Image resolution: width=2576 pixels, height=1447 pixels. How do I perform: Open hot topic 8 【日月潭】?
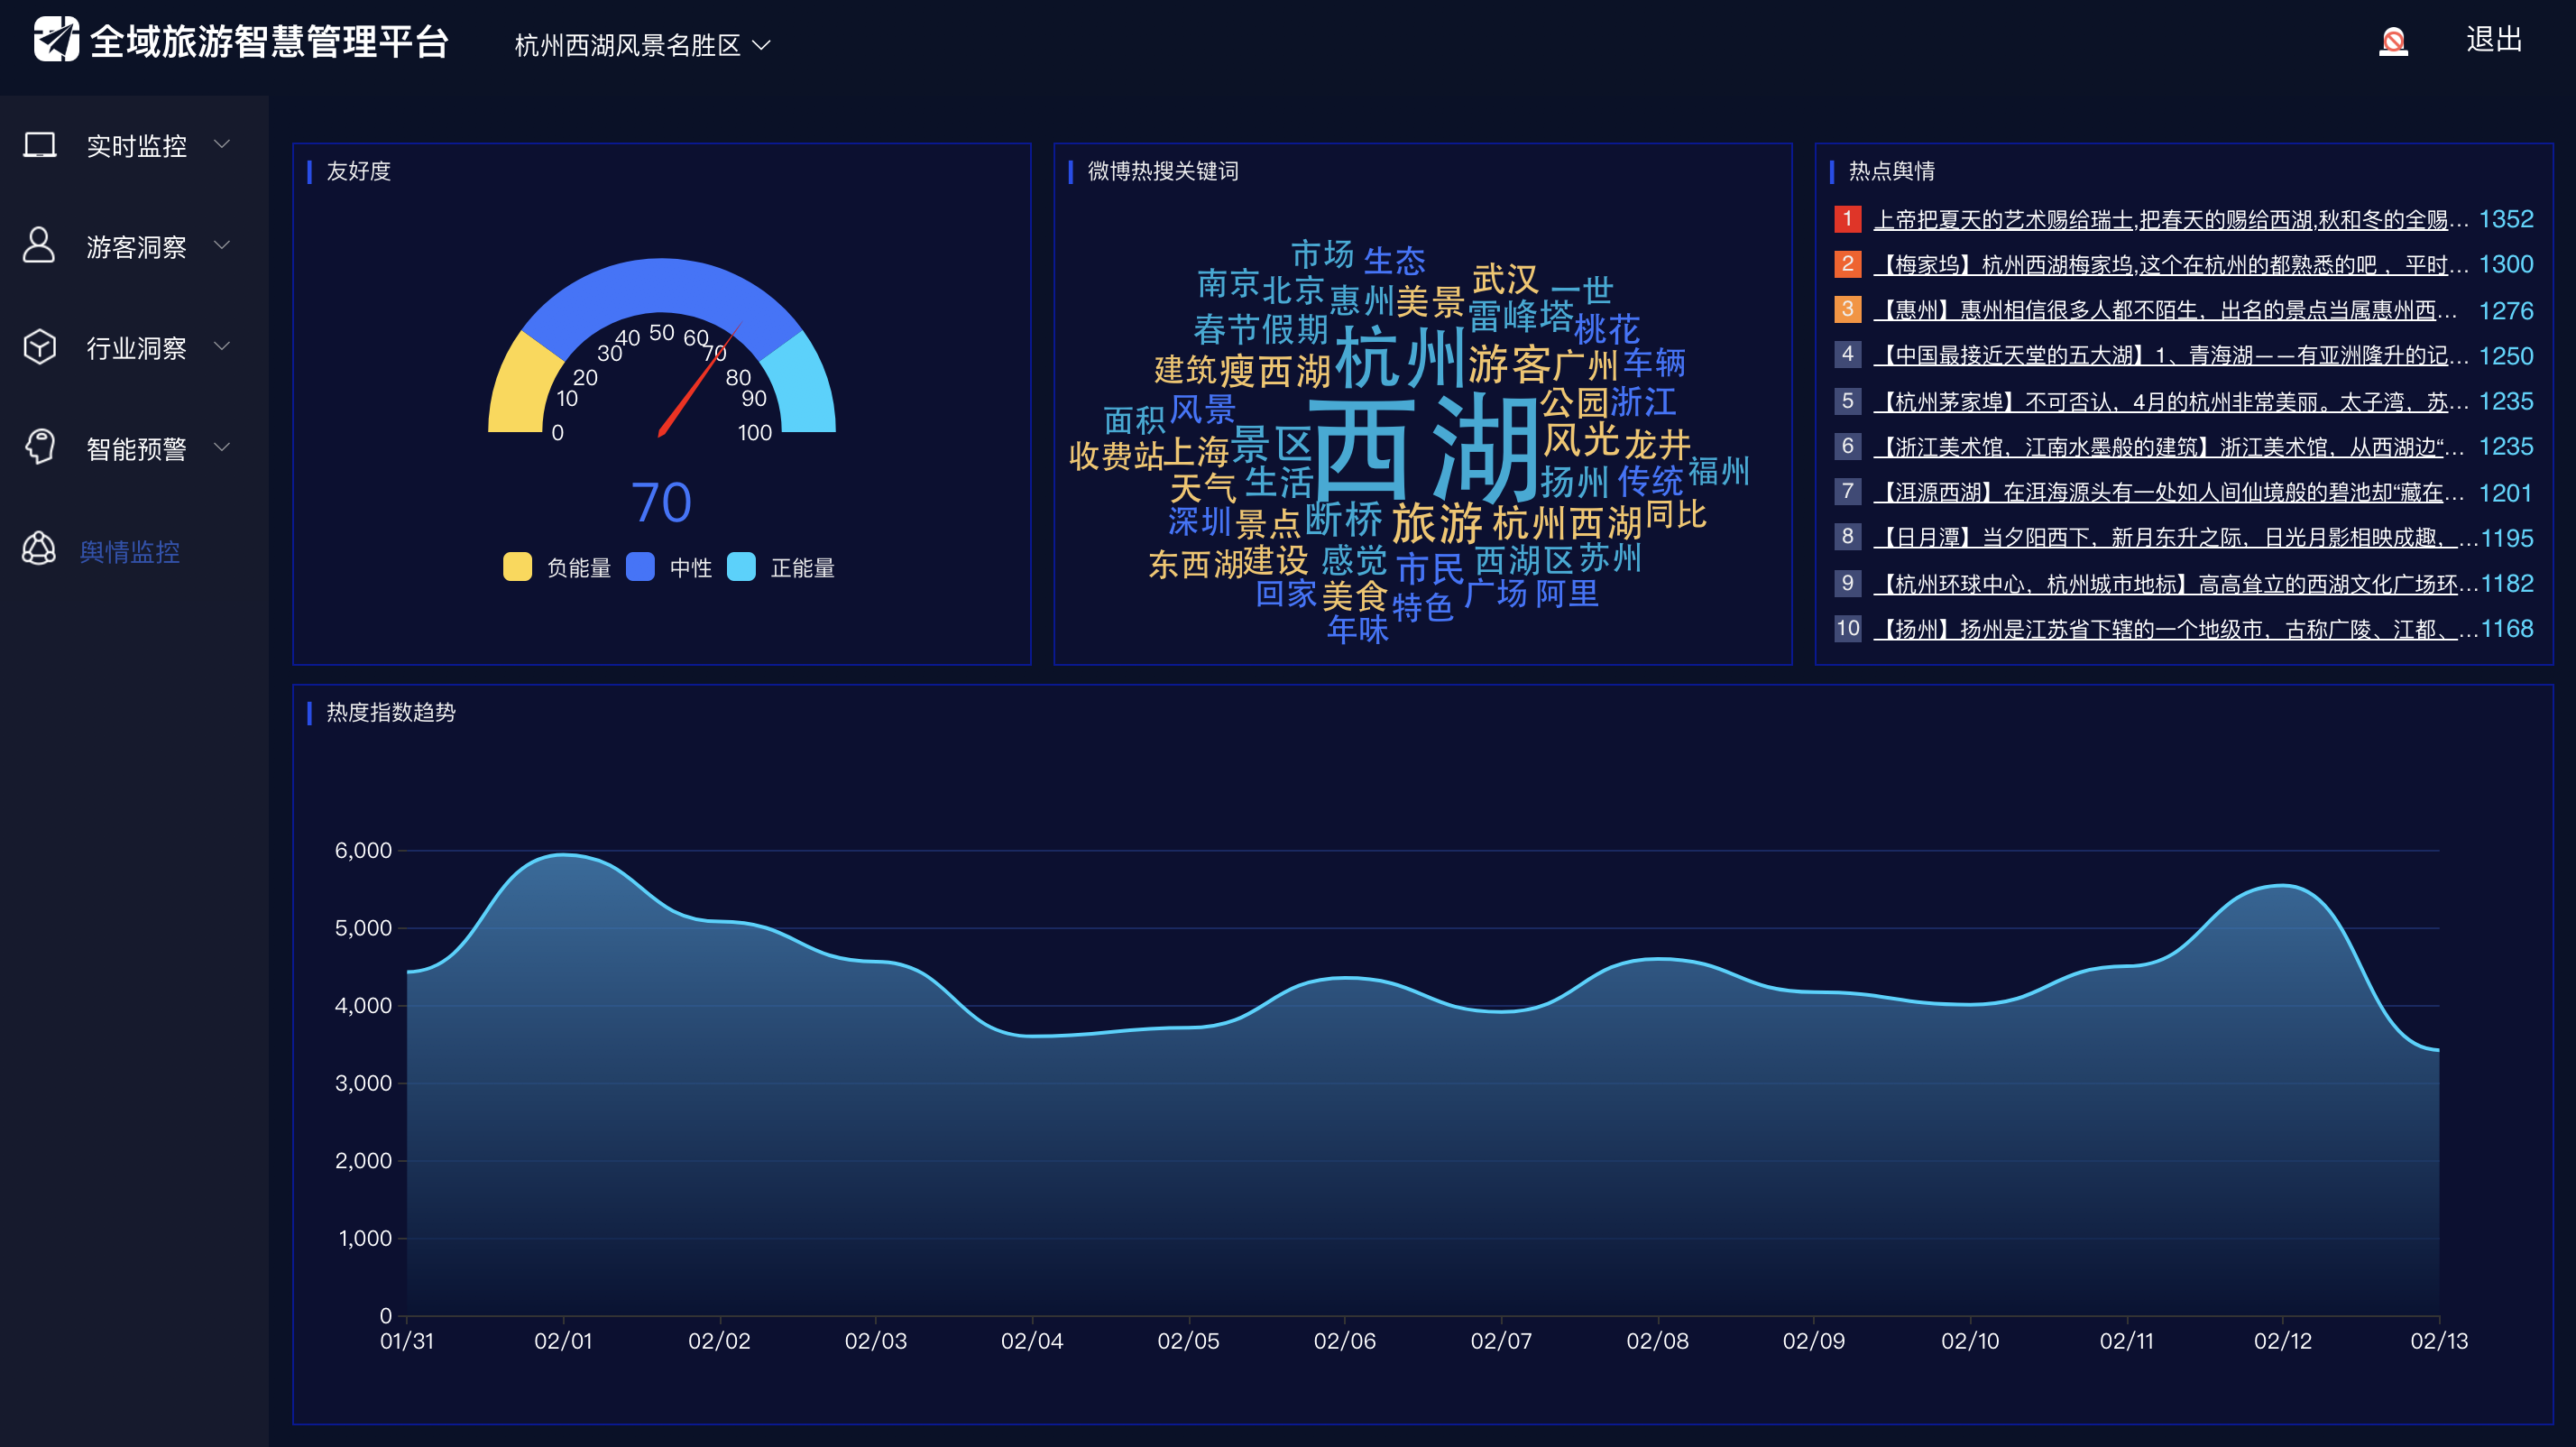coord(2175,538)
